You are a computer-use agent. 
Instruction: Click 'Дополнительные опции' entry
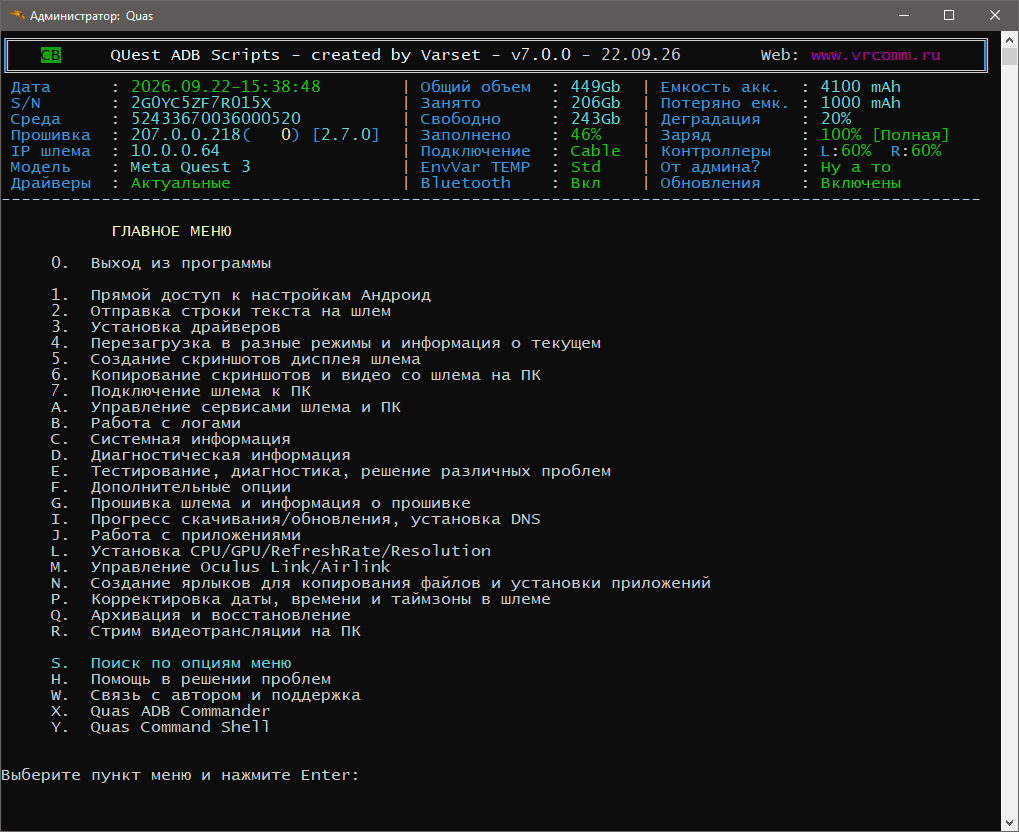(x=171, y=487)
